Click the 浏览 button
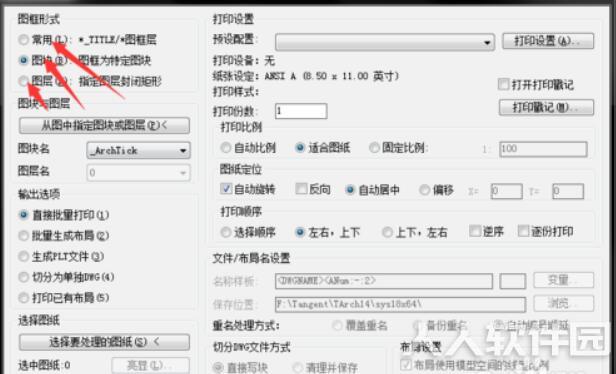The width and height of the screenshot is (616, 374). pyautogui.click(x=563, y=303)
